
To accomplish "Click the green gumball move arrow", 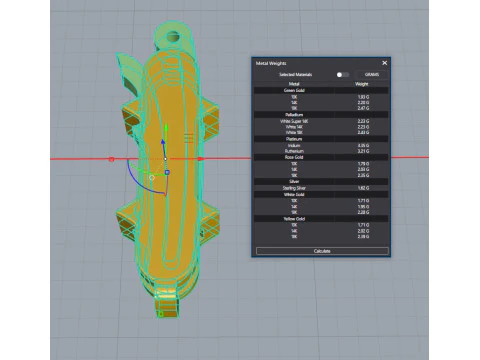I will pos(166,128).
